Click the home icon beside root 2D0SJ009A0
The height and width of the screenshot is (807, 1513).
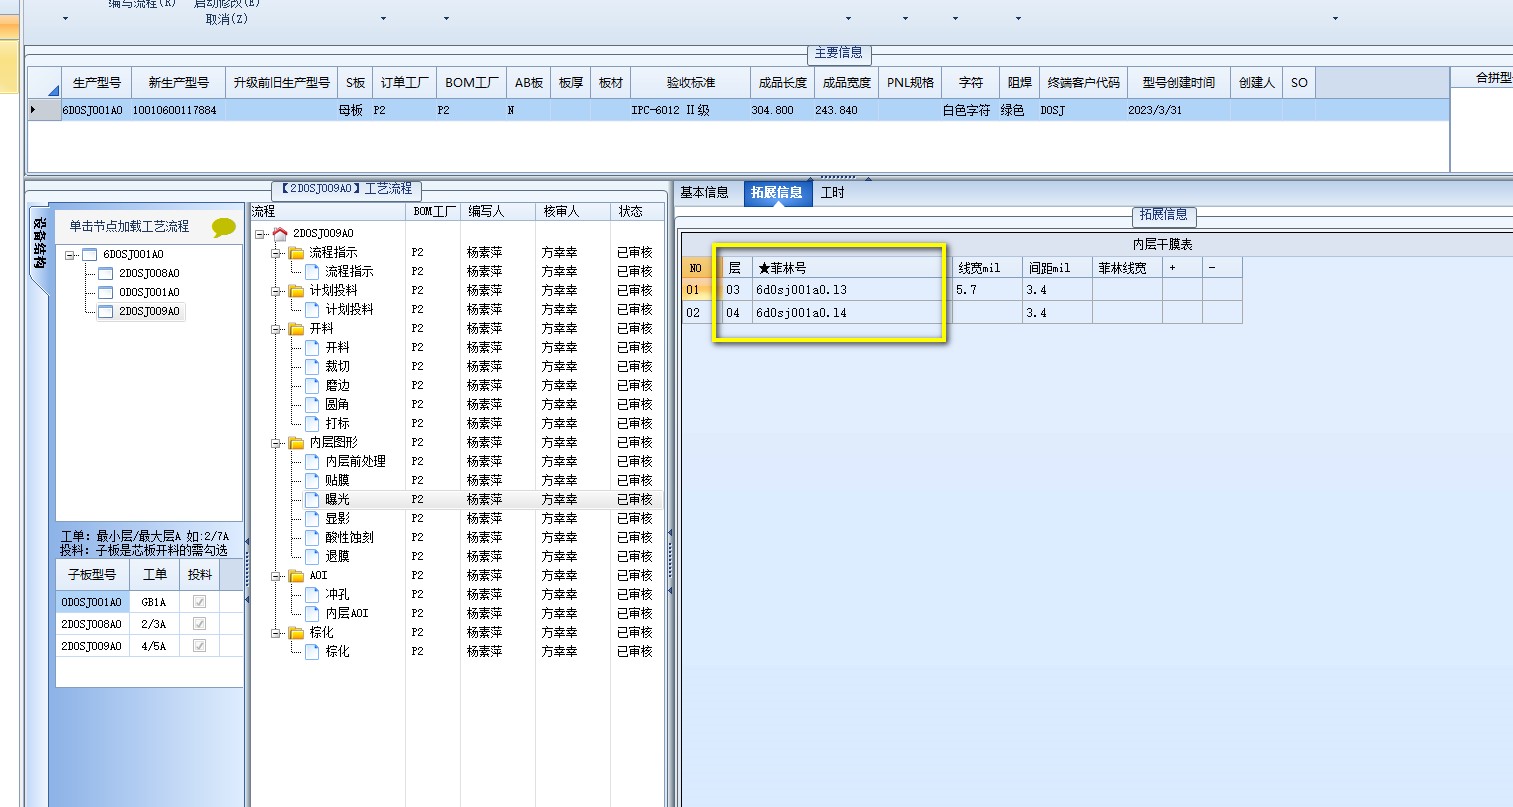[280, 233]
